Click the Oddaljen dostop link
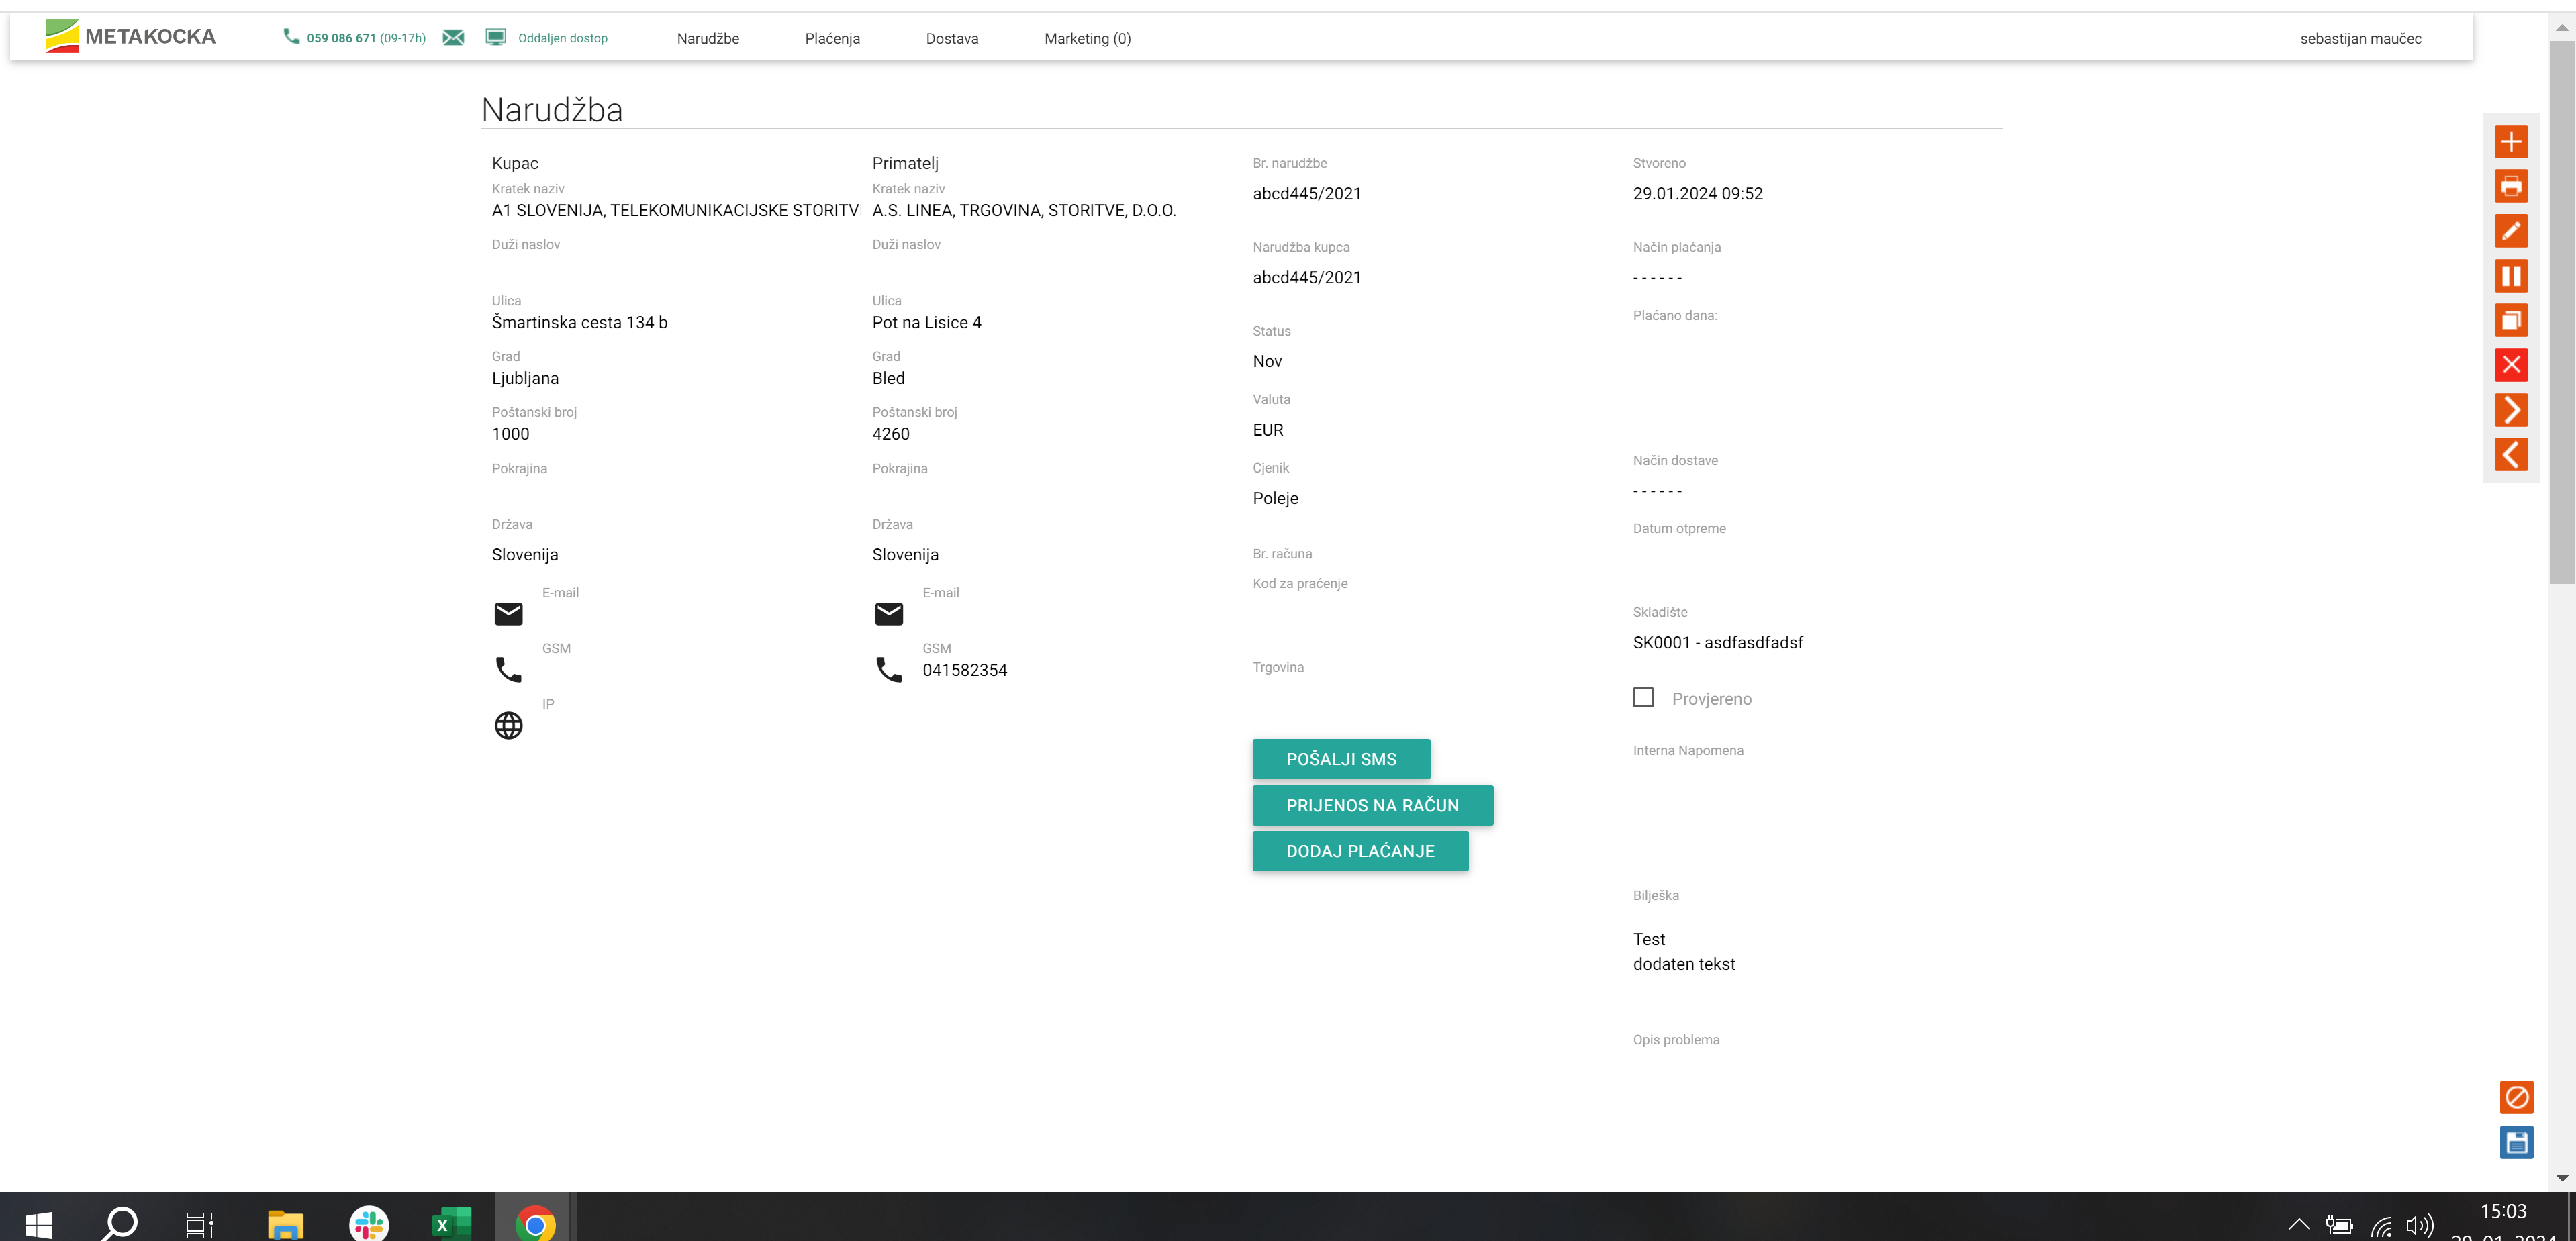The width and height of the screenshot is (2576, 1241). click(x=562, y=38)
